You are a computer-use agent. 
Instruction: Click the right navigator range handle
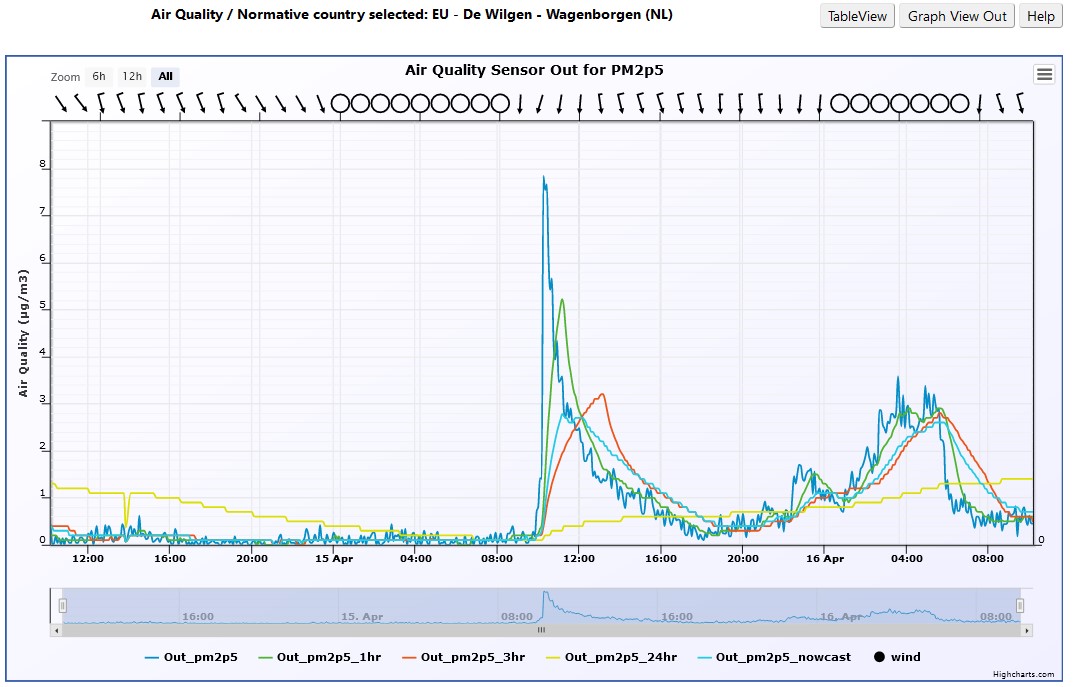coord(1020,605)
